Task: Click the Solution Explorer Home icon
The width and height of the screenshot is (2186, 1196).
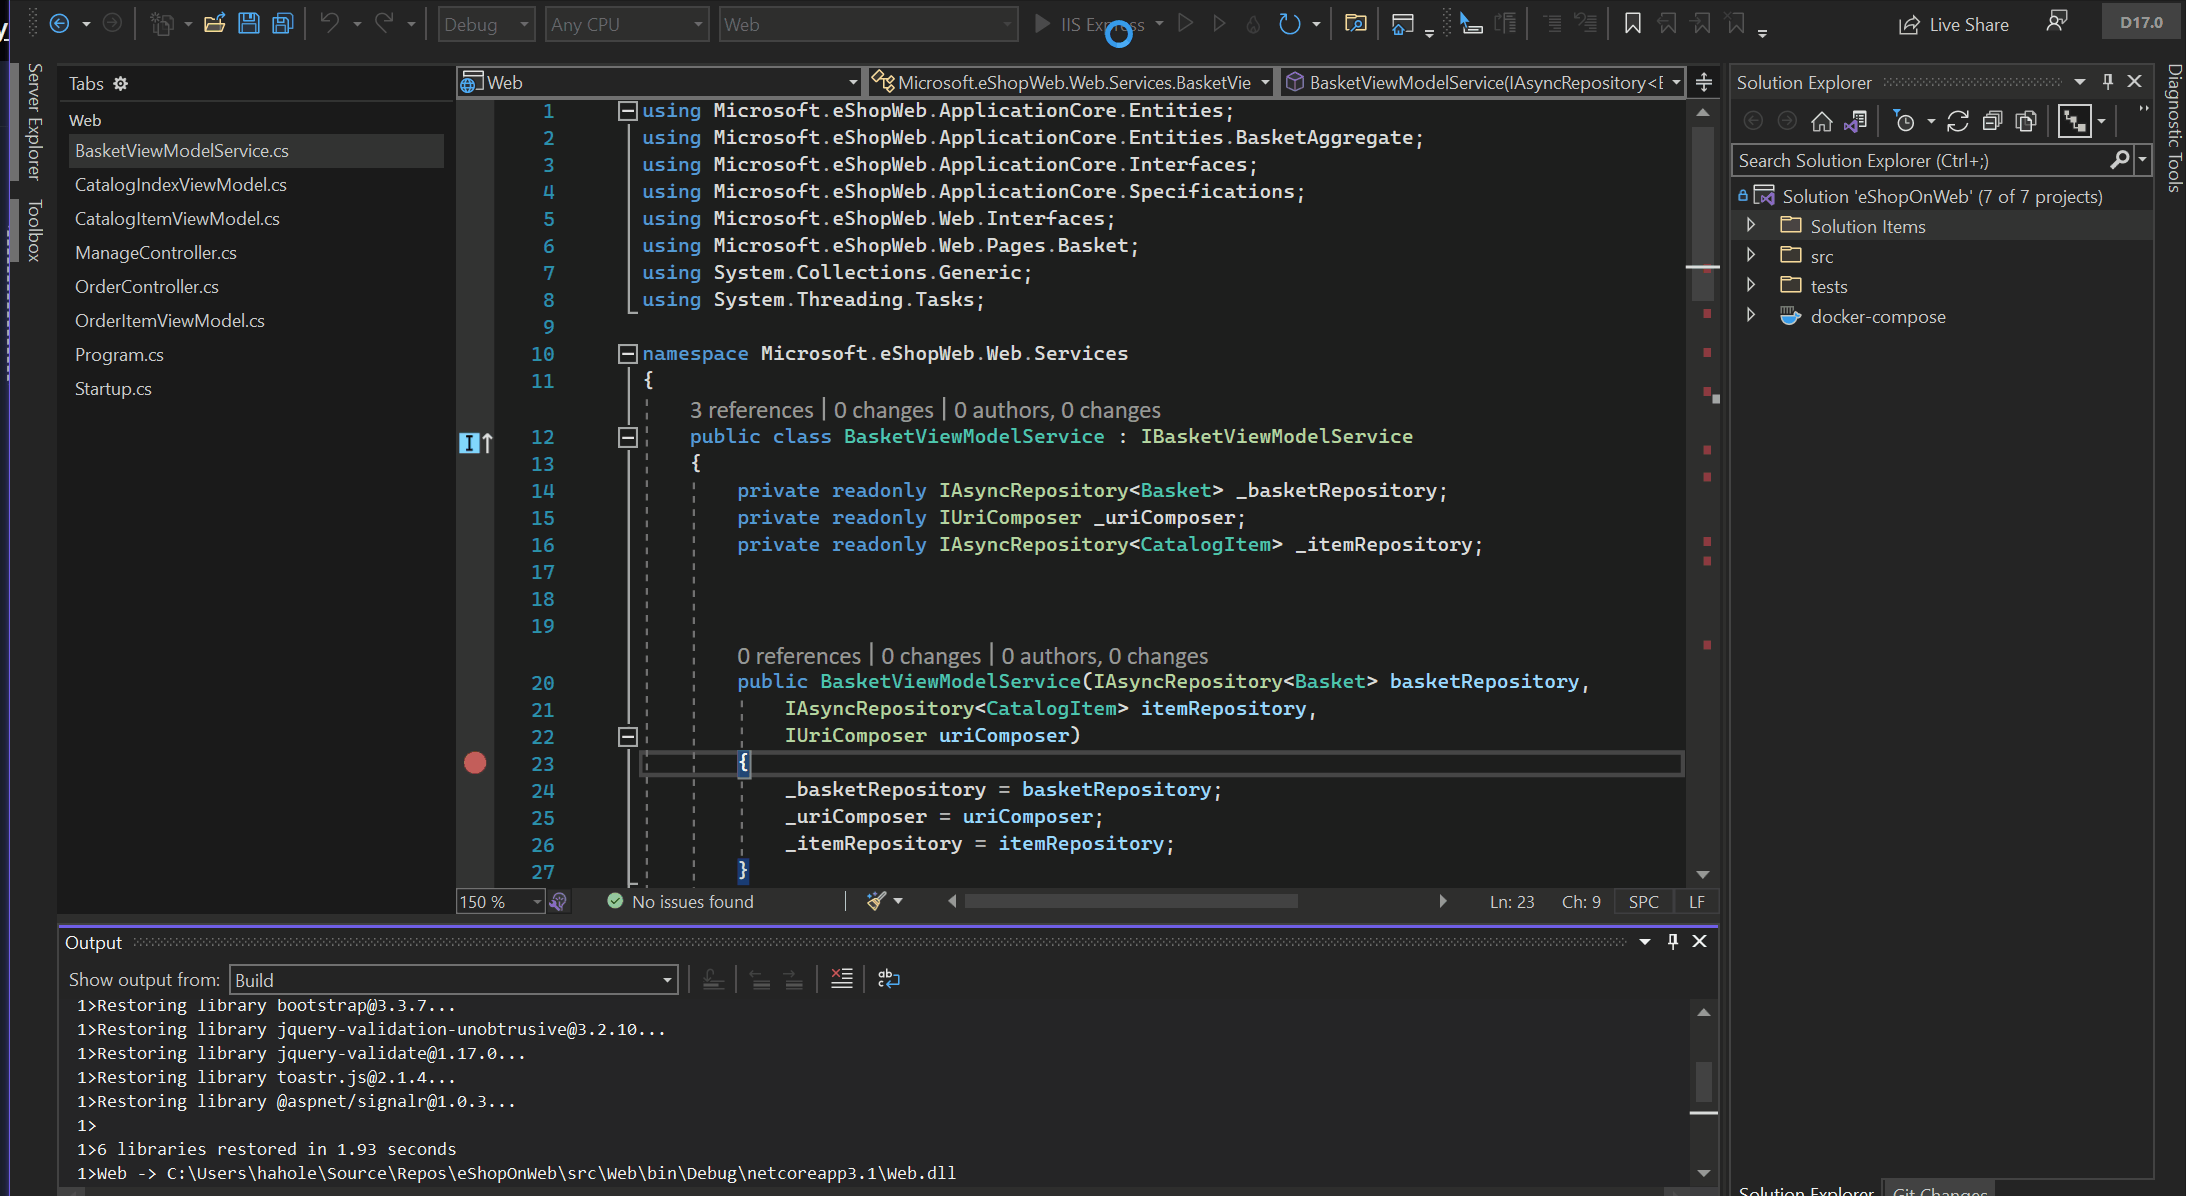Action: (x=1821, y=122)
